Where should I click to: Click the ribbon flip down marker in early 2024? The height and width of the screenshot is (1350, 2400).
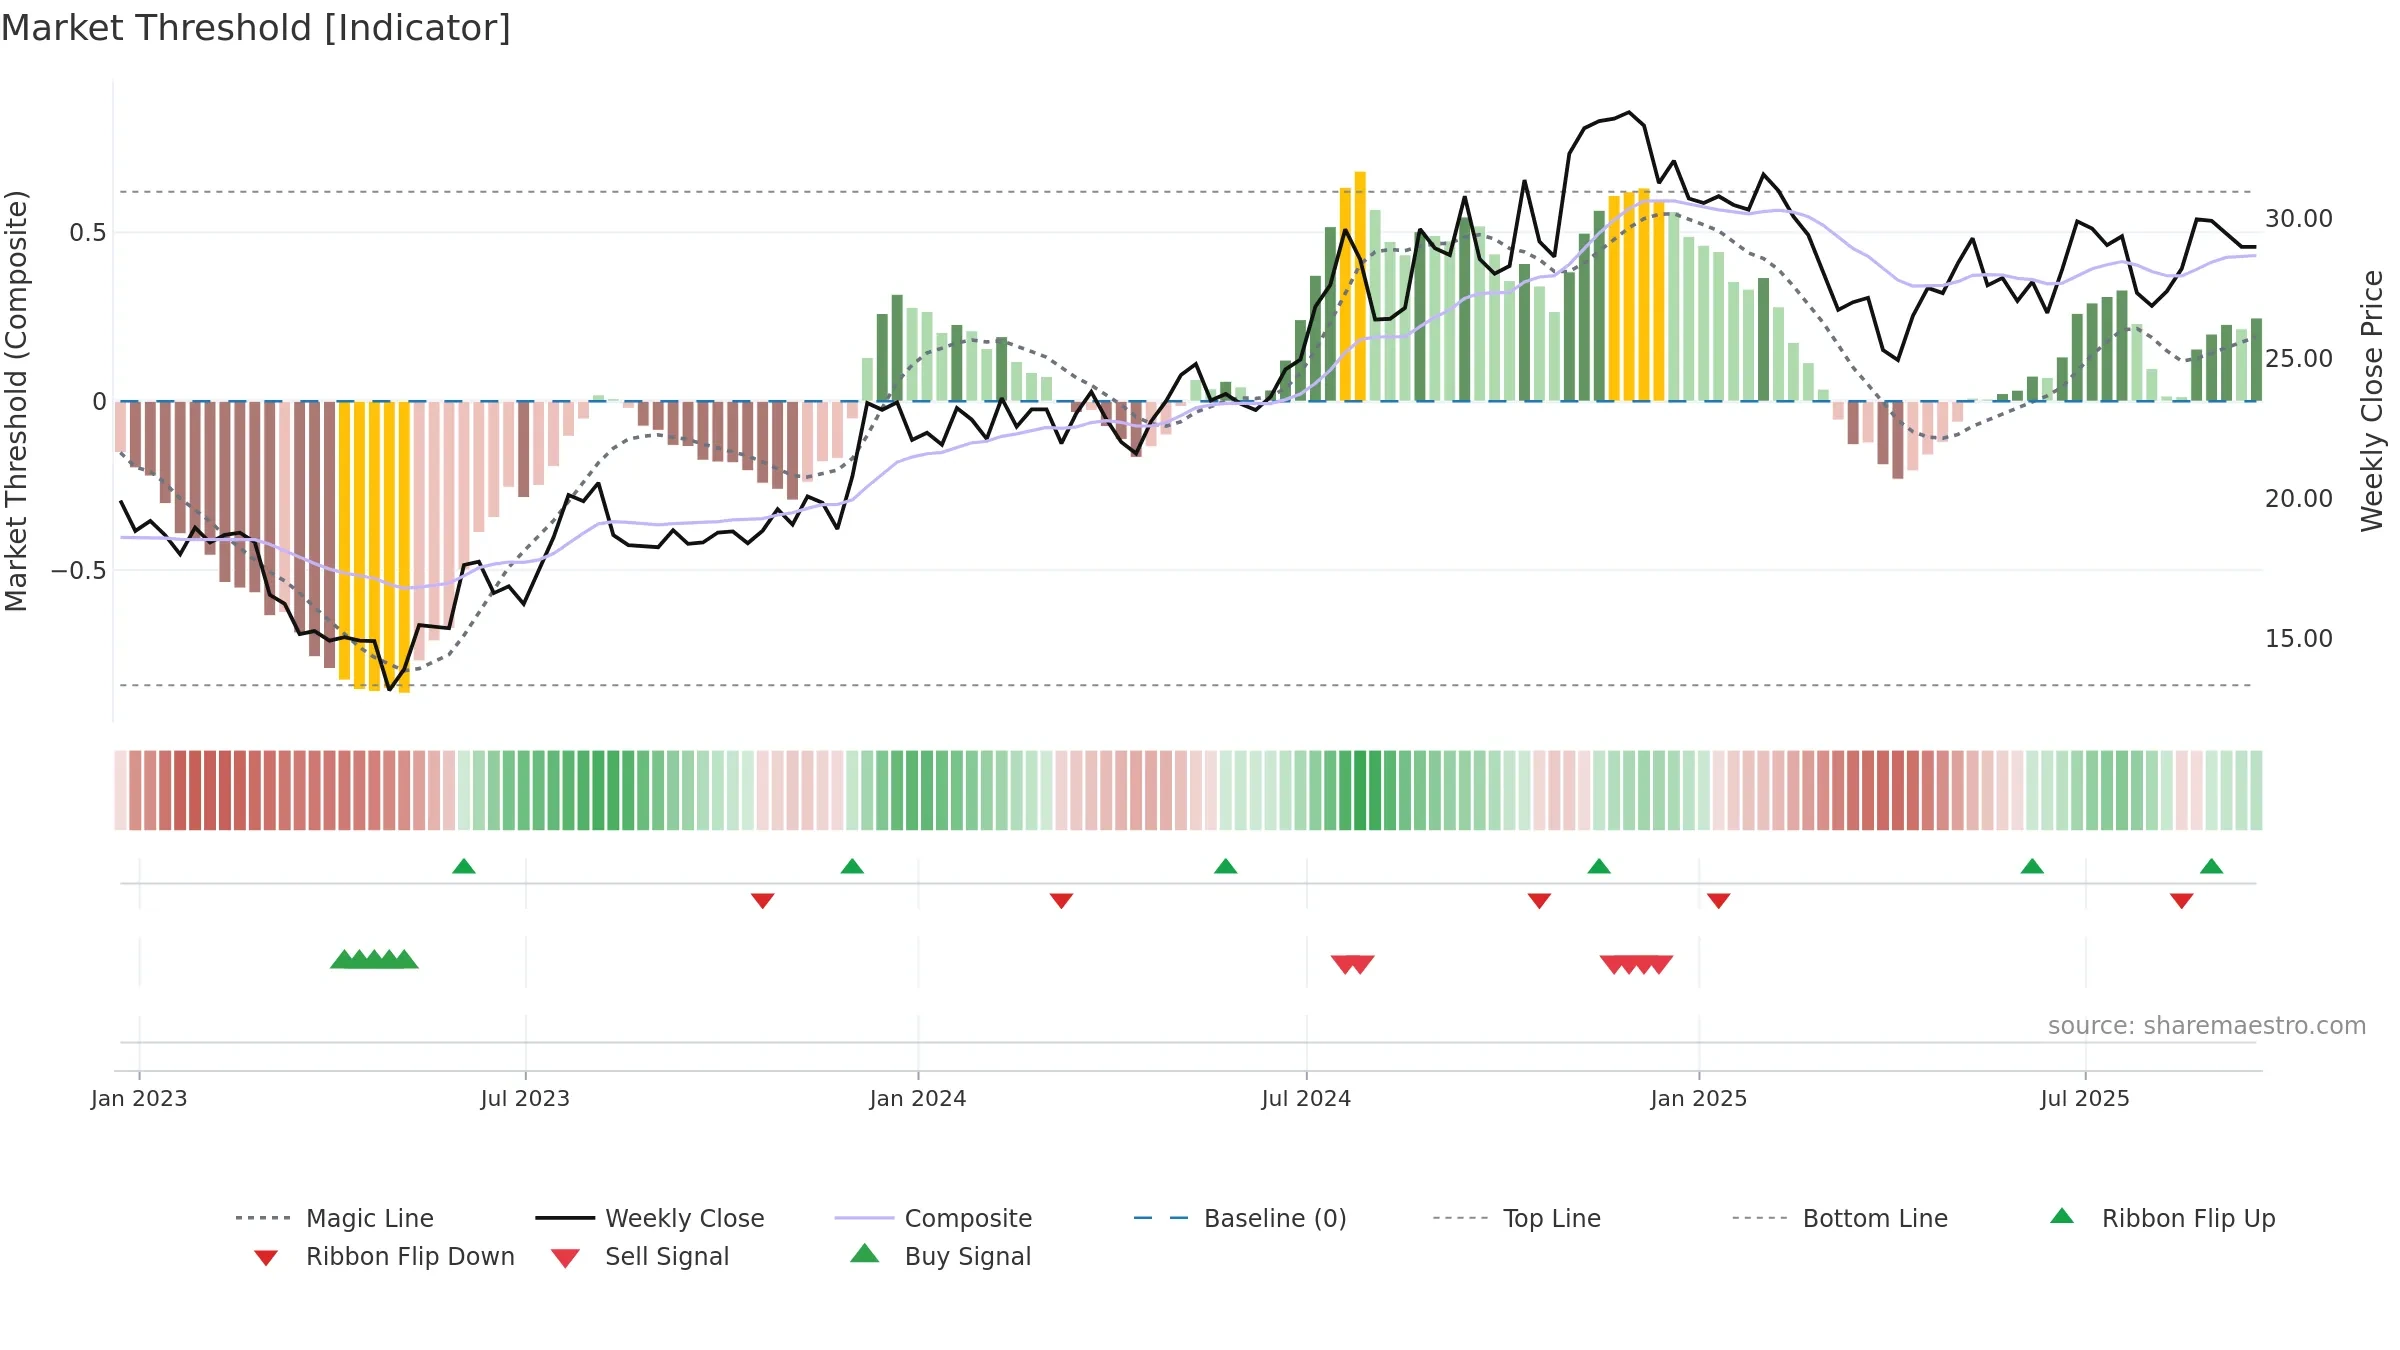click(x=1062, y=901)
